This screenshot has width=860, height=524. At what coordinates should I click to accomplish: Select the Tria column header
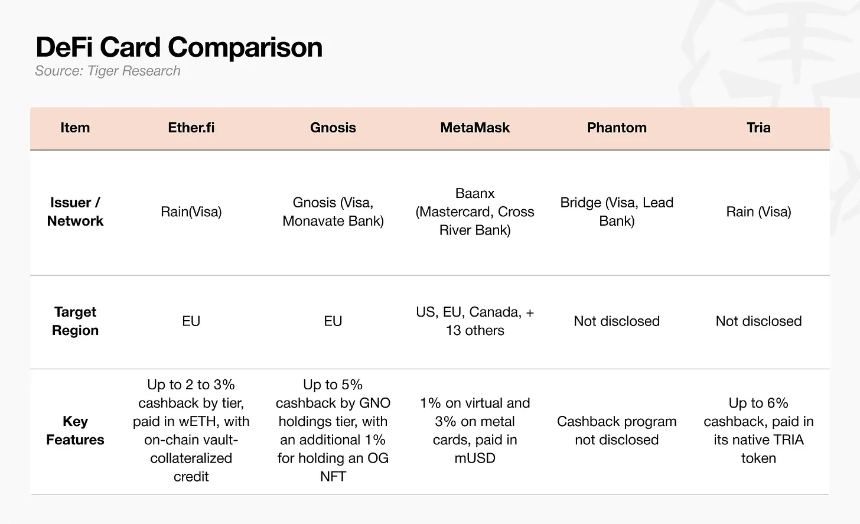tap(759, 127)
